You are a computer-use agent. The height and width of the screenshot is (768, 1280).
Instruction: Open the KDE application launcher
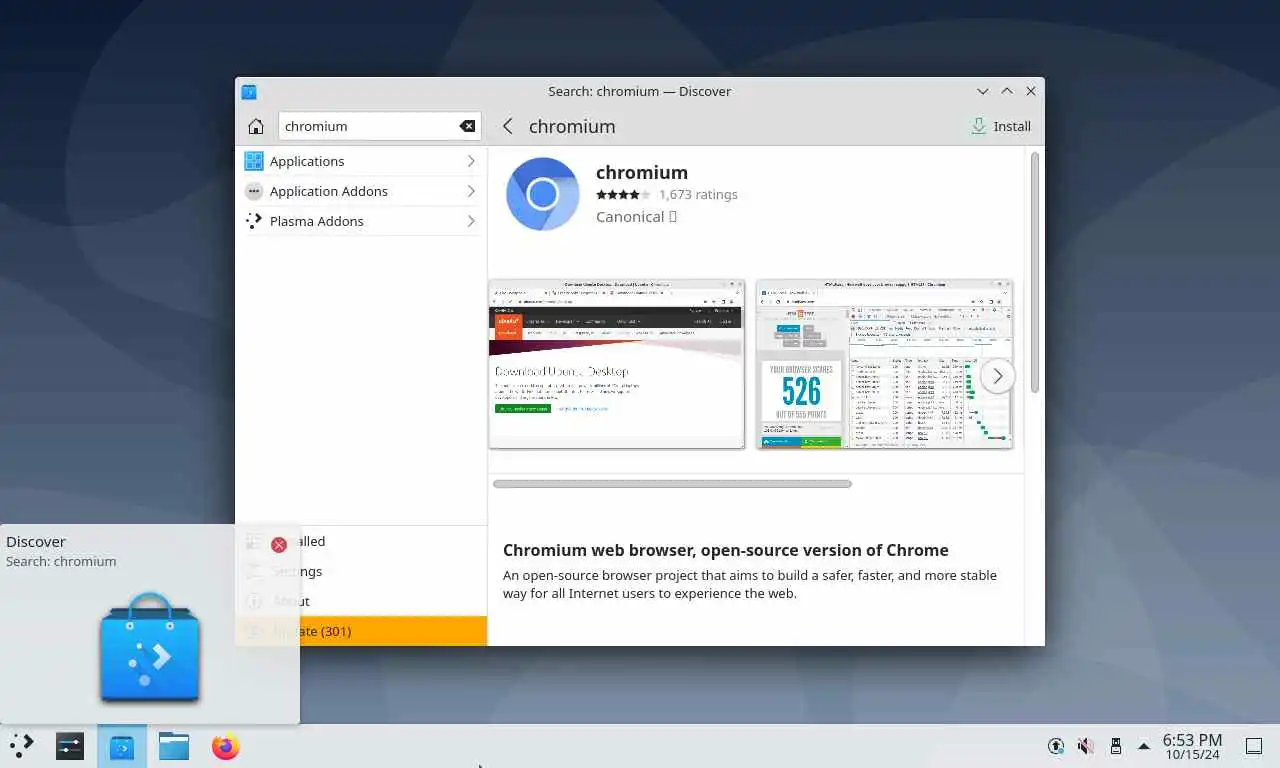point(22,746)
